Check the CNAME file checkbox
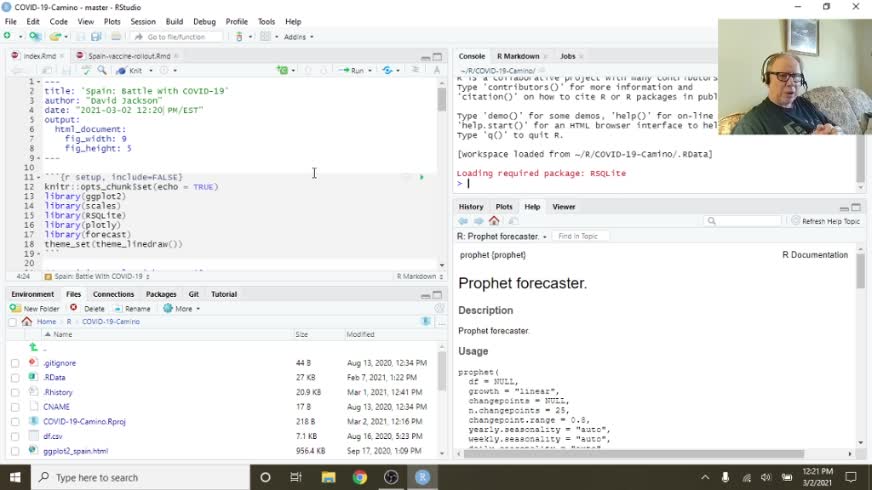This screenshot has height=490, width=872. (x=15, y=407)
